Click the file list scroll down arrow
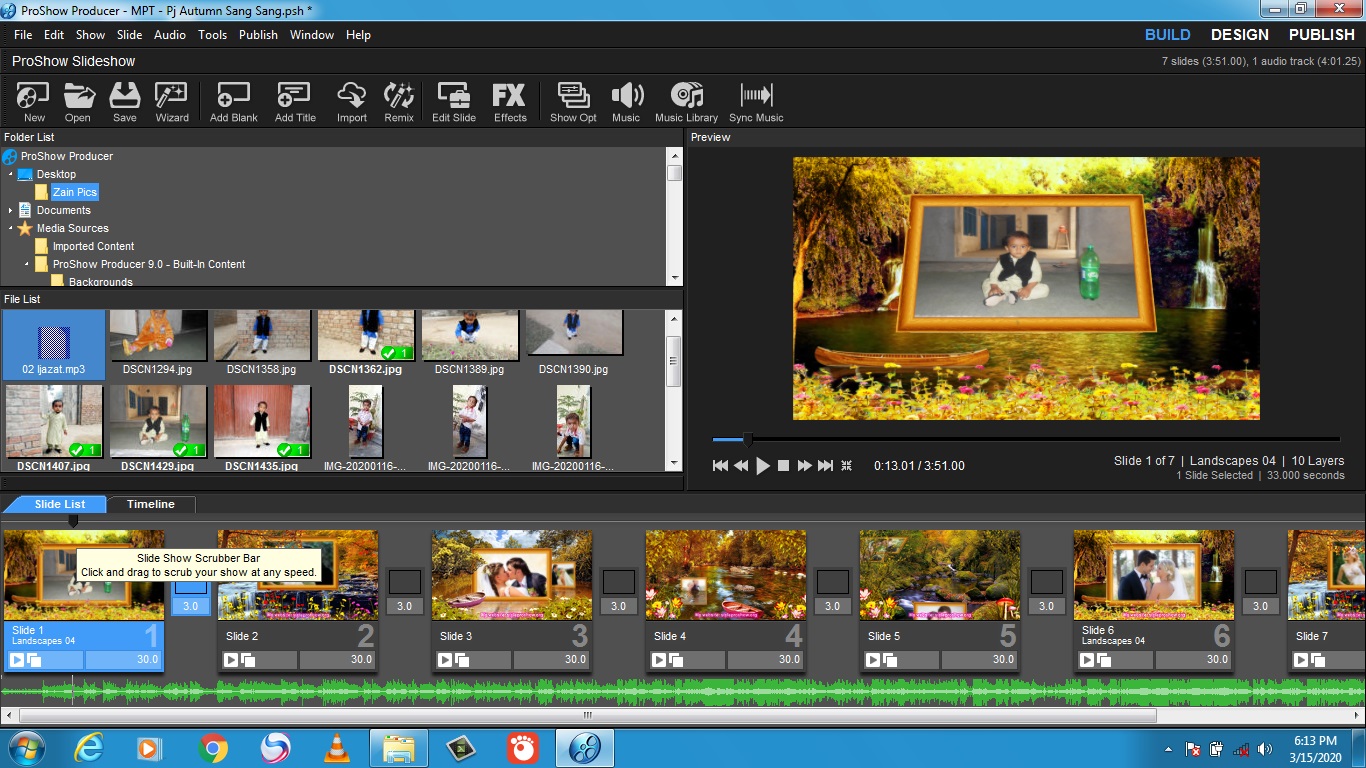The height and width of the screenshot is (768, 1366). point(674,463)
